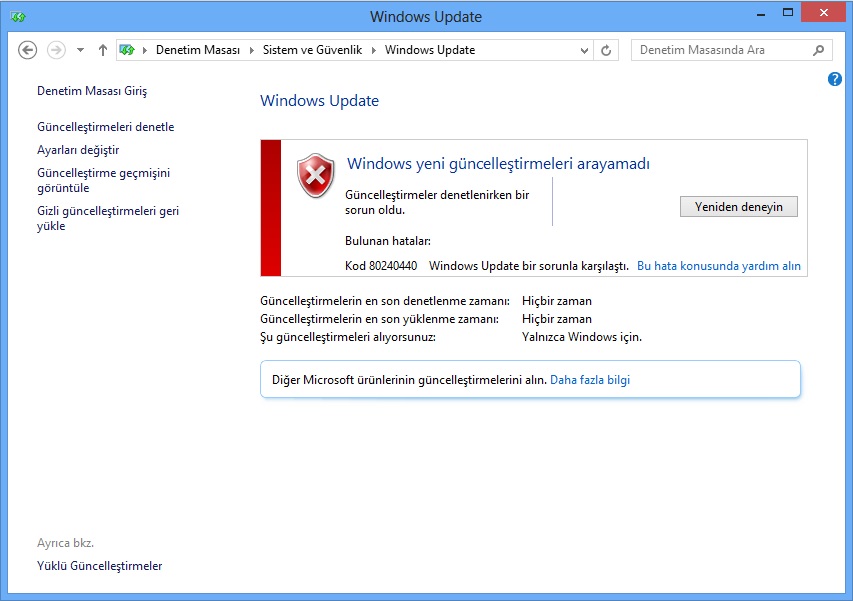853x601 pixels.
Task: Open Denetim Masası Giriş link
Action: point(92,91)
